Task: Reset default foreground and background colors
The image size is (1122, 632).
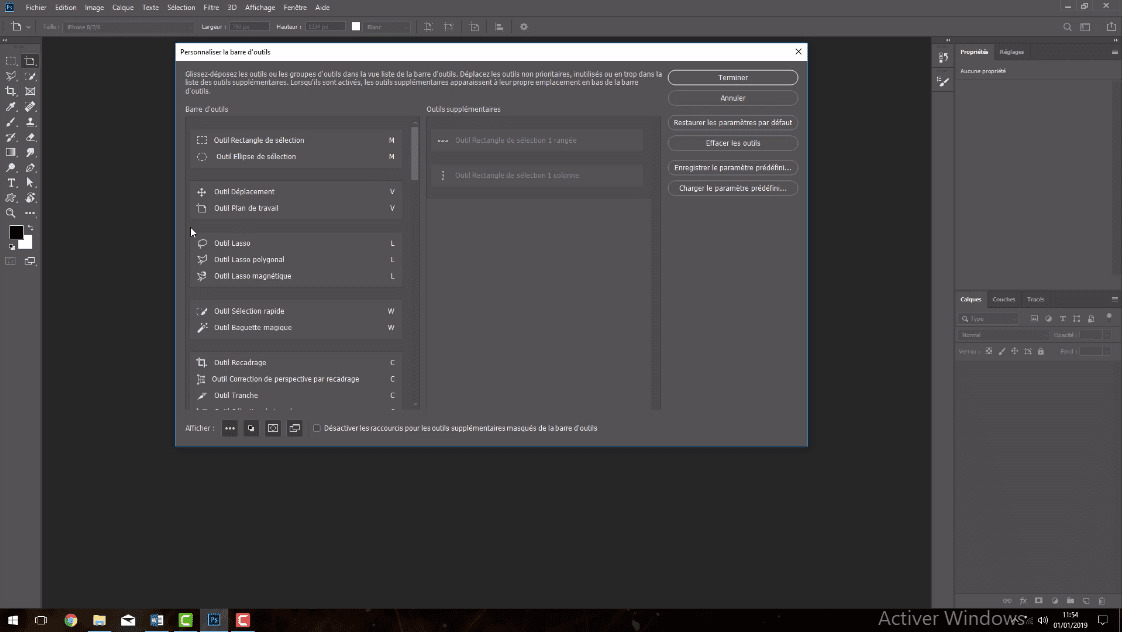Action: [11, 247]
